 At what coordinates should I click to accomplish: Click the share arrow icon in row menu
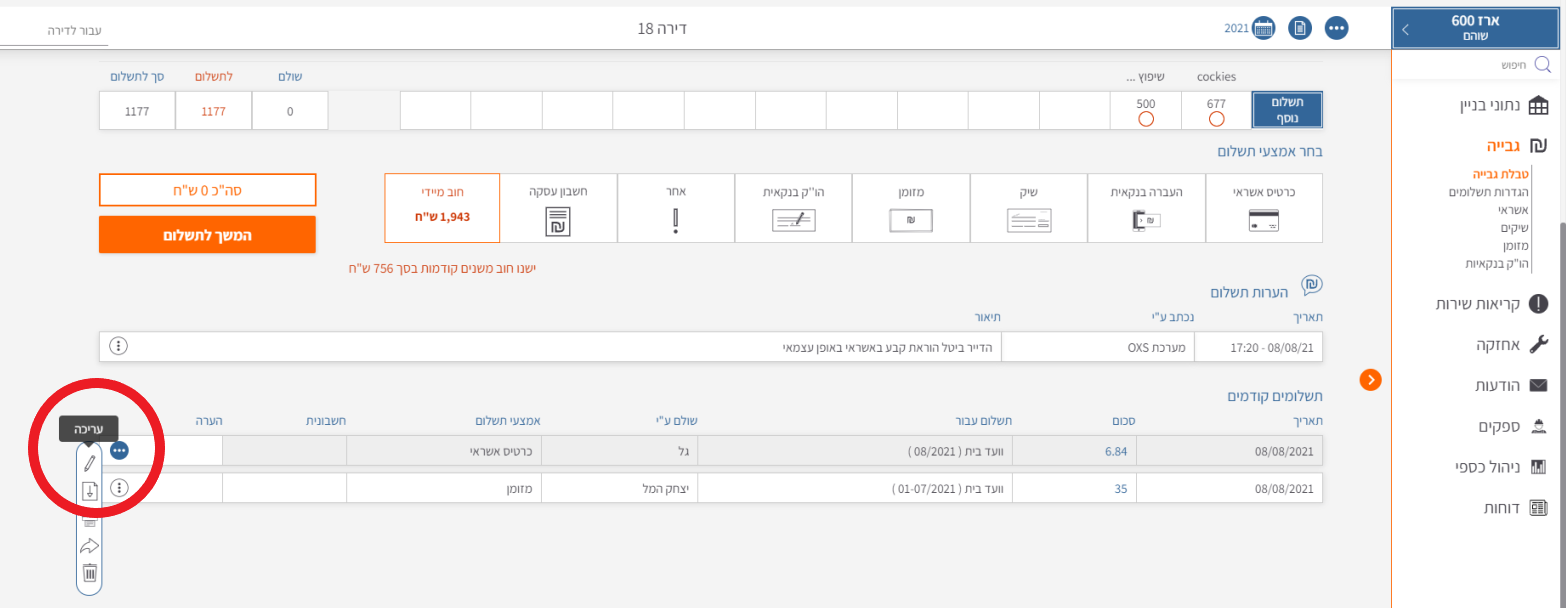pyautogui.click(x=90, y=546)
